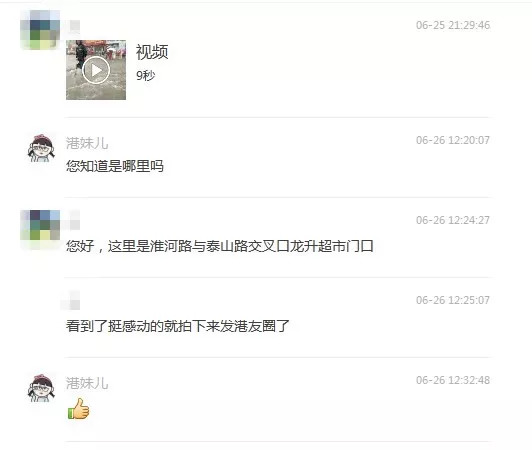Screen dimensions: 532x450
Task: Click 港妹儿 name above the thumbs-up emoji
Action: (87, 383)
